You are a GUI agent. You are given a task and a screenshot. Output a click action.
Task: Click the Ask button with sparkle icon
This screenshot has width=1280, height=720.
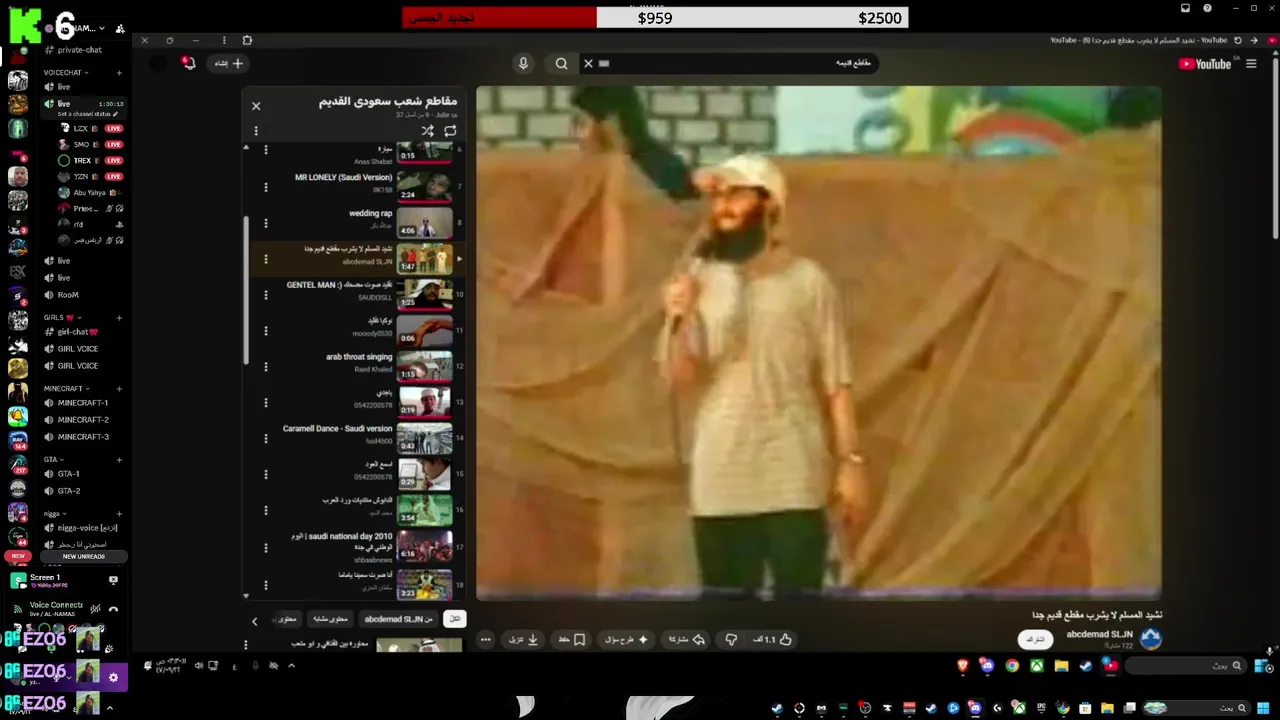(x=628, y=639)
